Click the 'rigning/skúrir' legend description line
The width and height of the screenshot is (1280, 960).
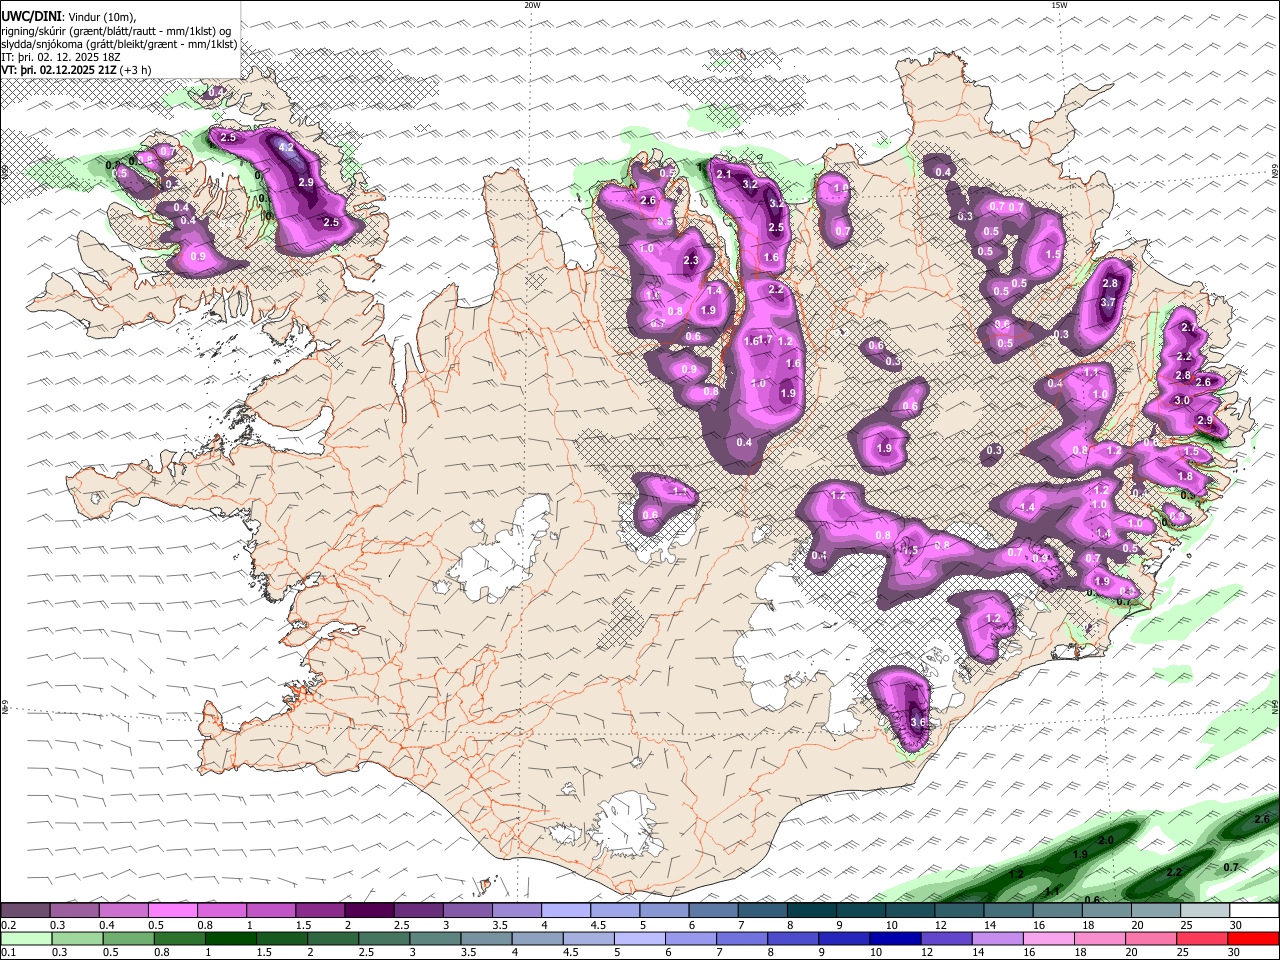click(116, 30)
